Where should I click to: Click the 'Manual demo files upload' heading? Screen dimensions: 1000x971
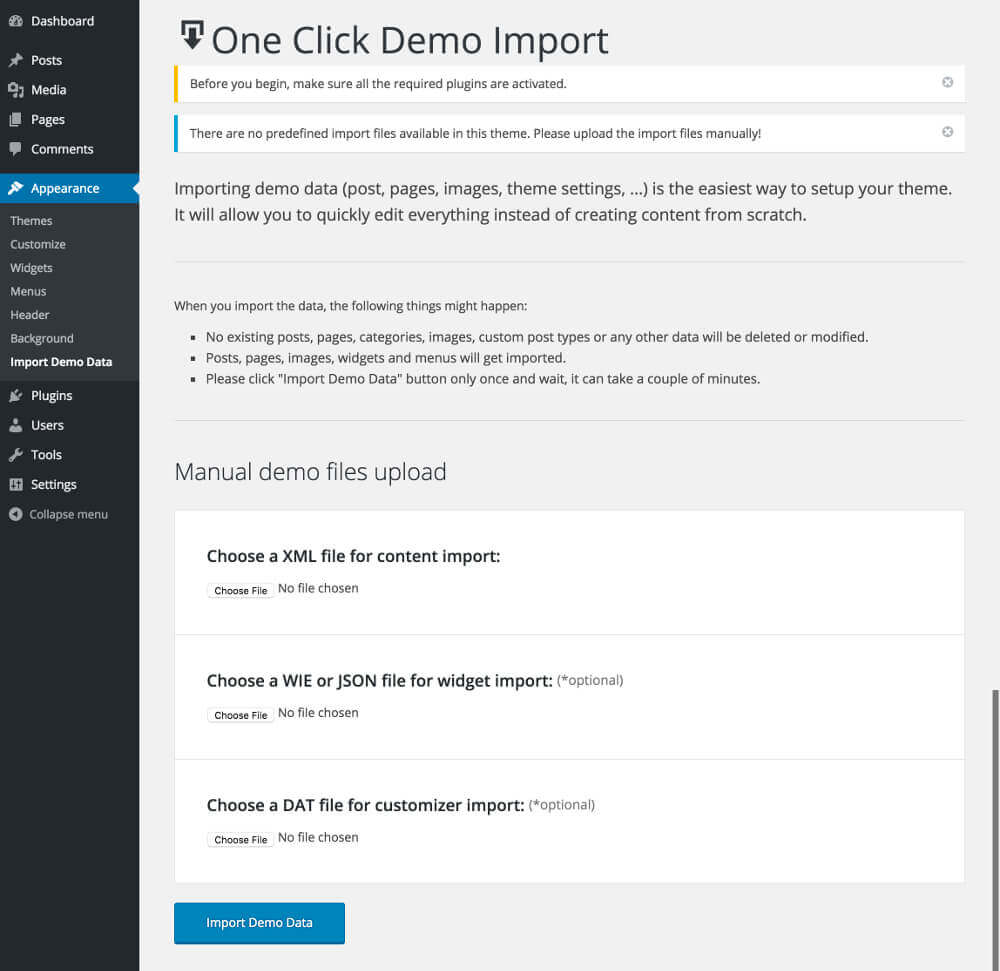(x=310, y=472)
